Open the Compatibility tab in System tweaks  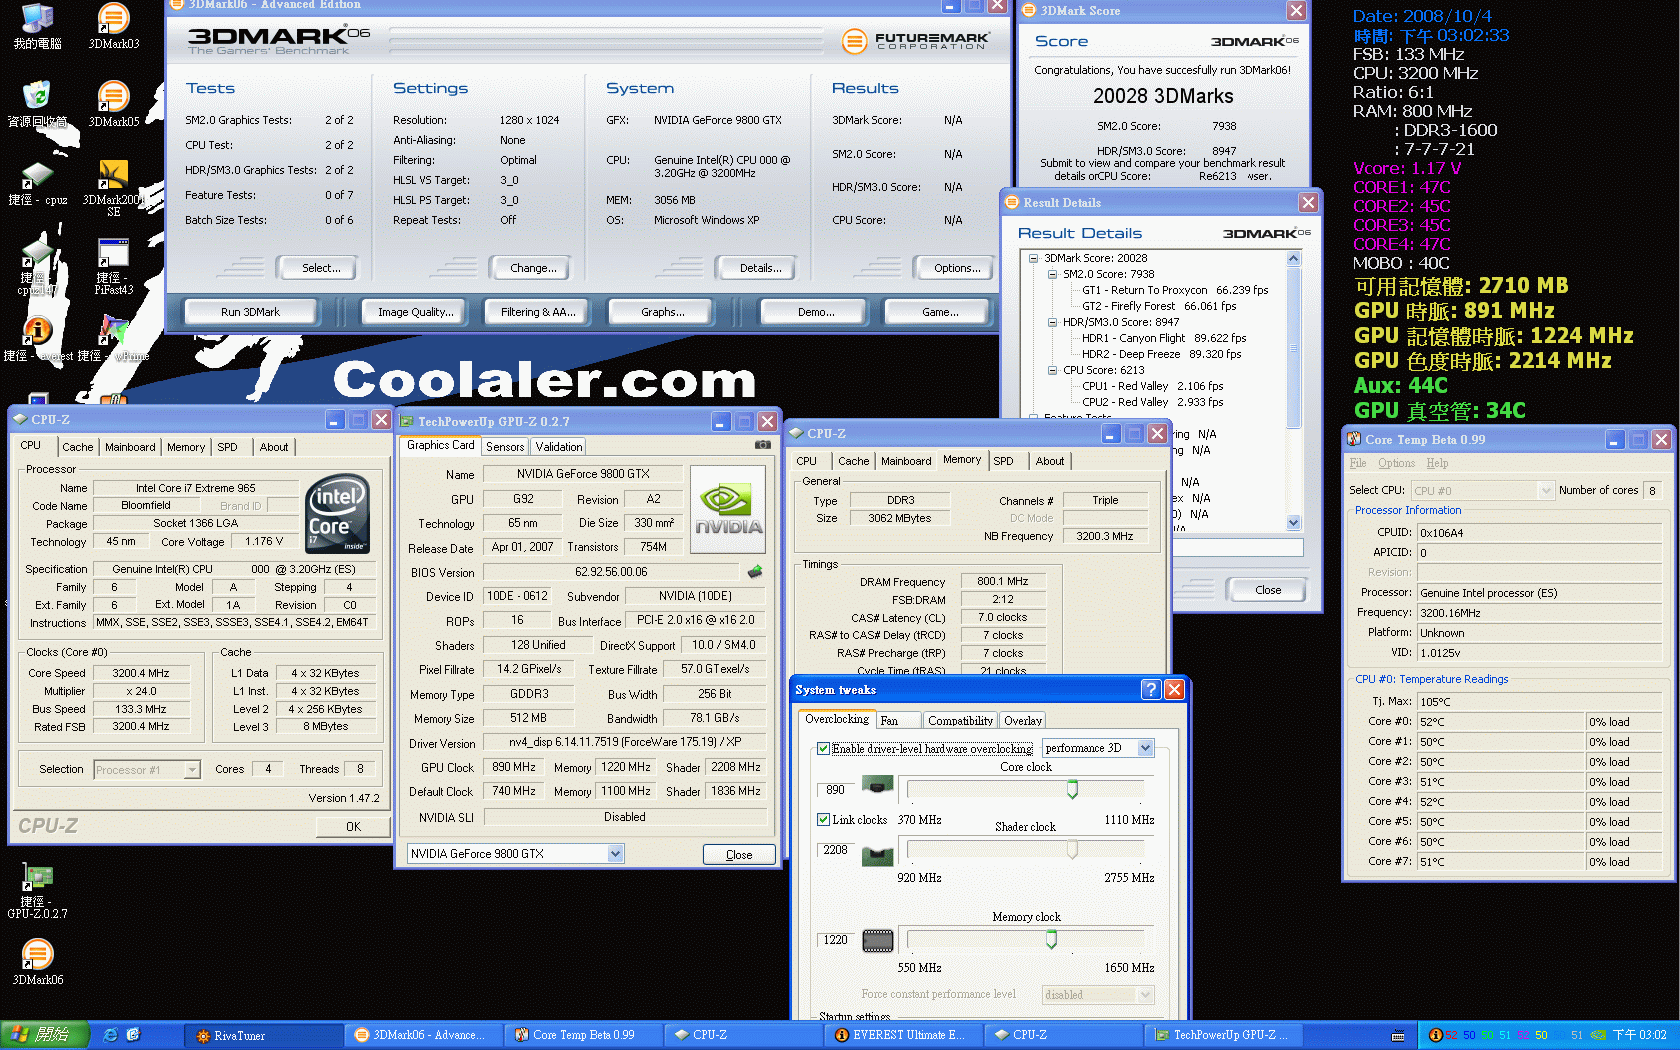tap(960, 720)
